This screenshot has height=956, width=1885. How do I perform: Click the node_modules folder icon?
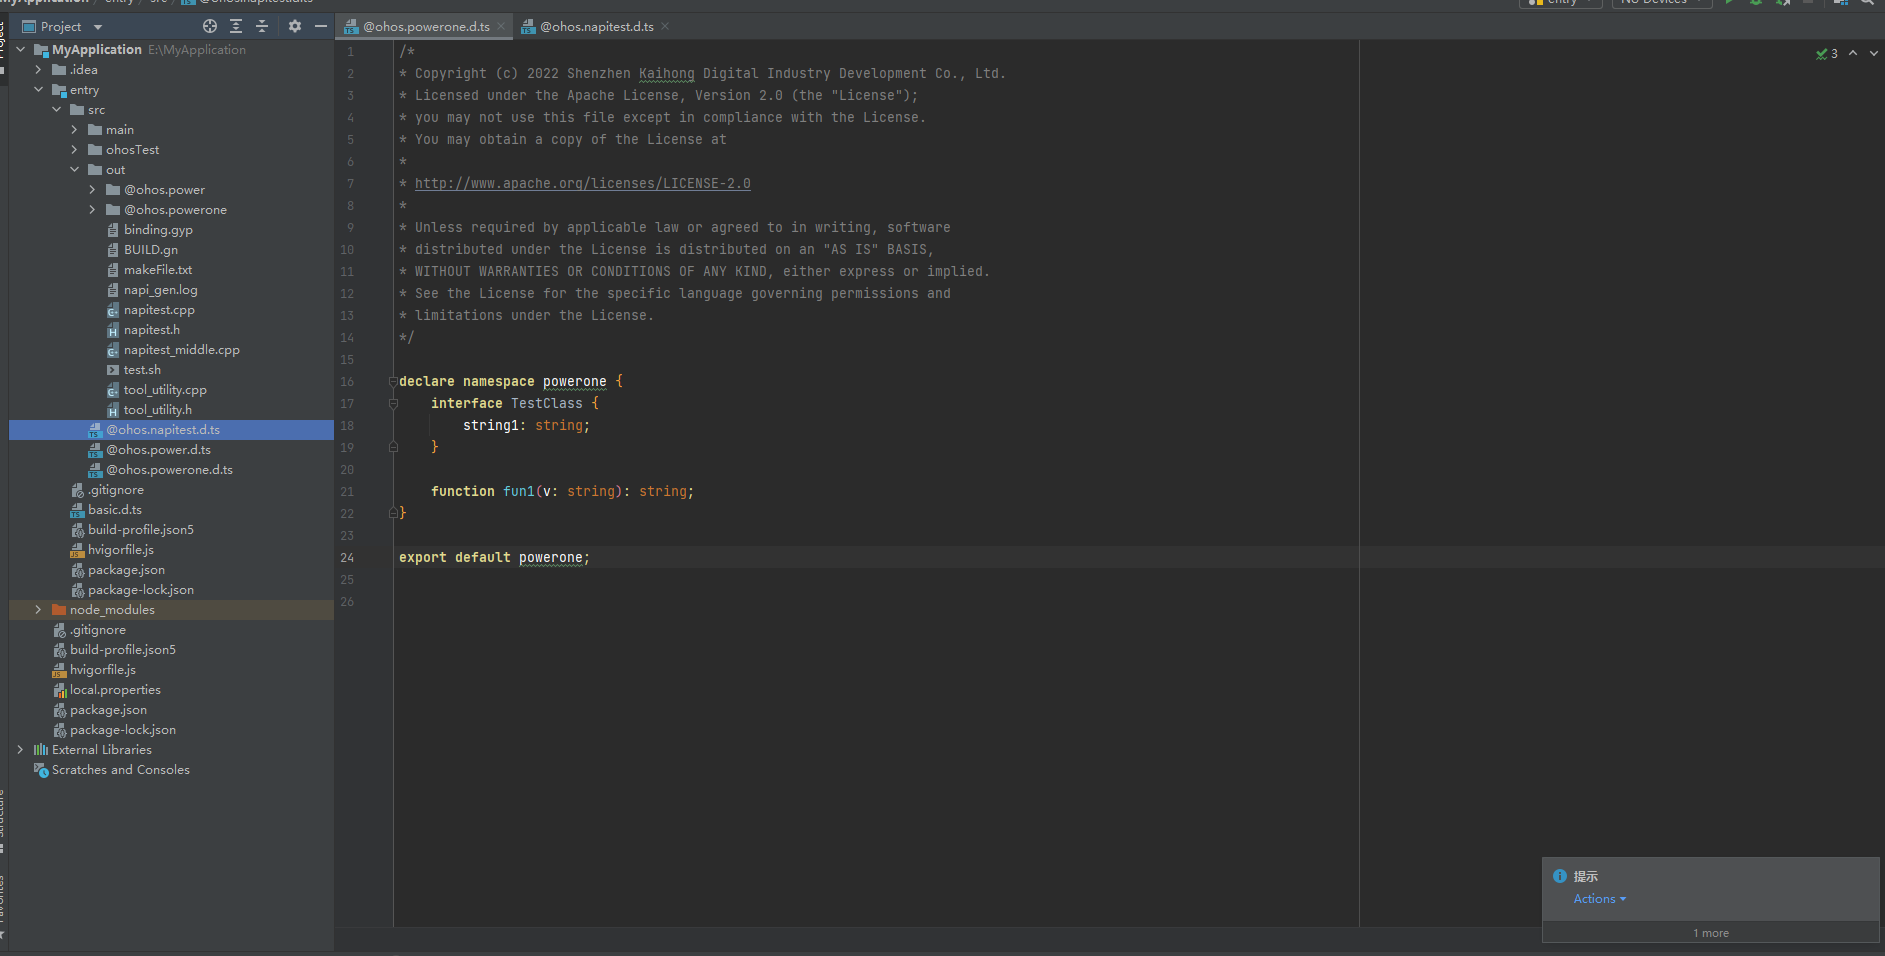tap(59, 610)
